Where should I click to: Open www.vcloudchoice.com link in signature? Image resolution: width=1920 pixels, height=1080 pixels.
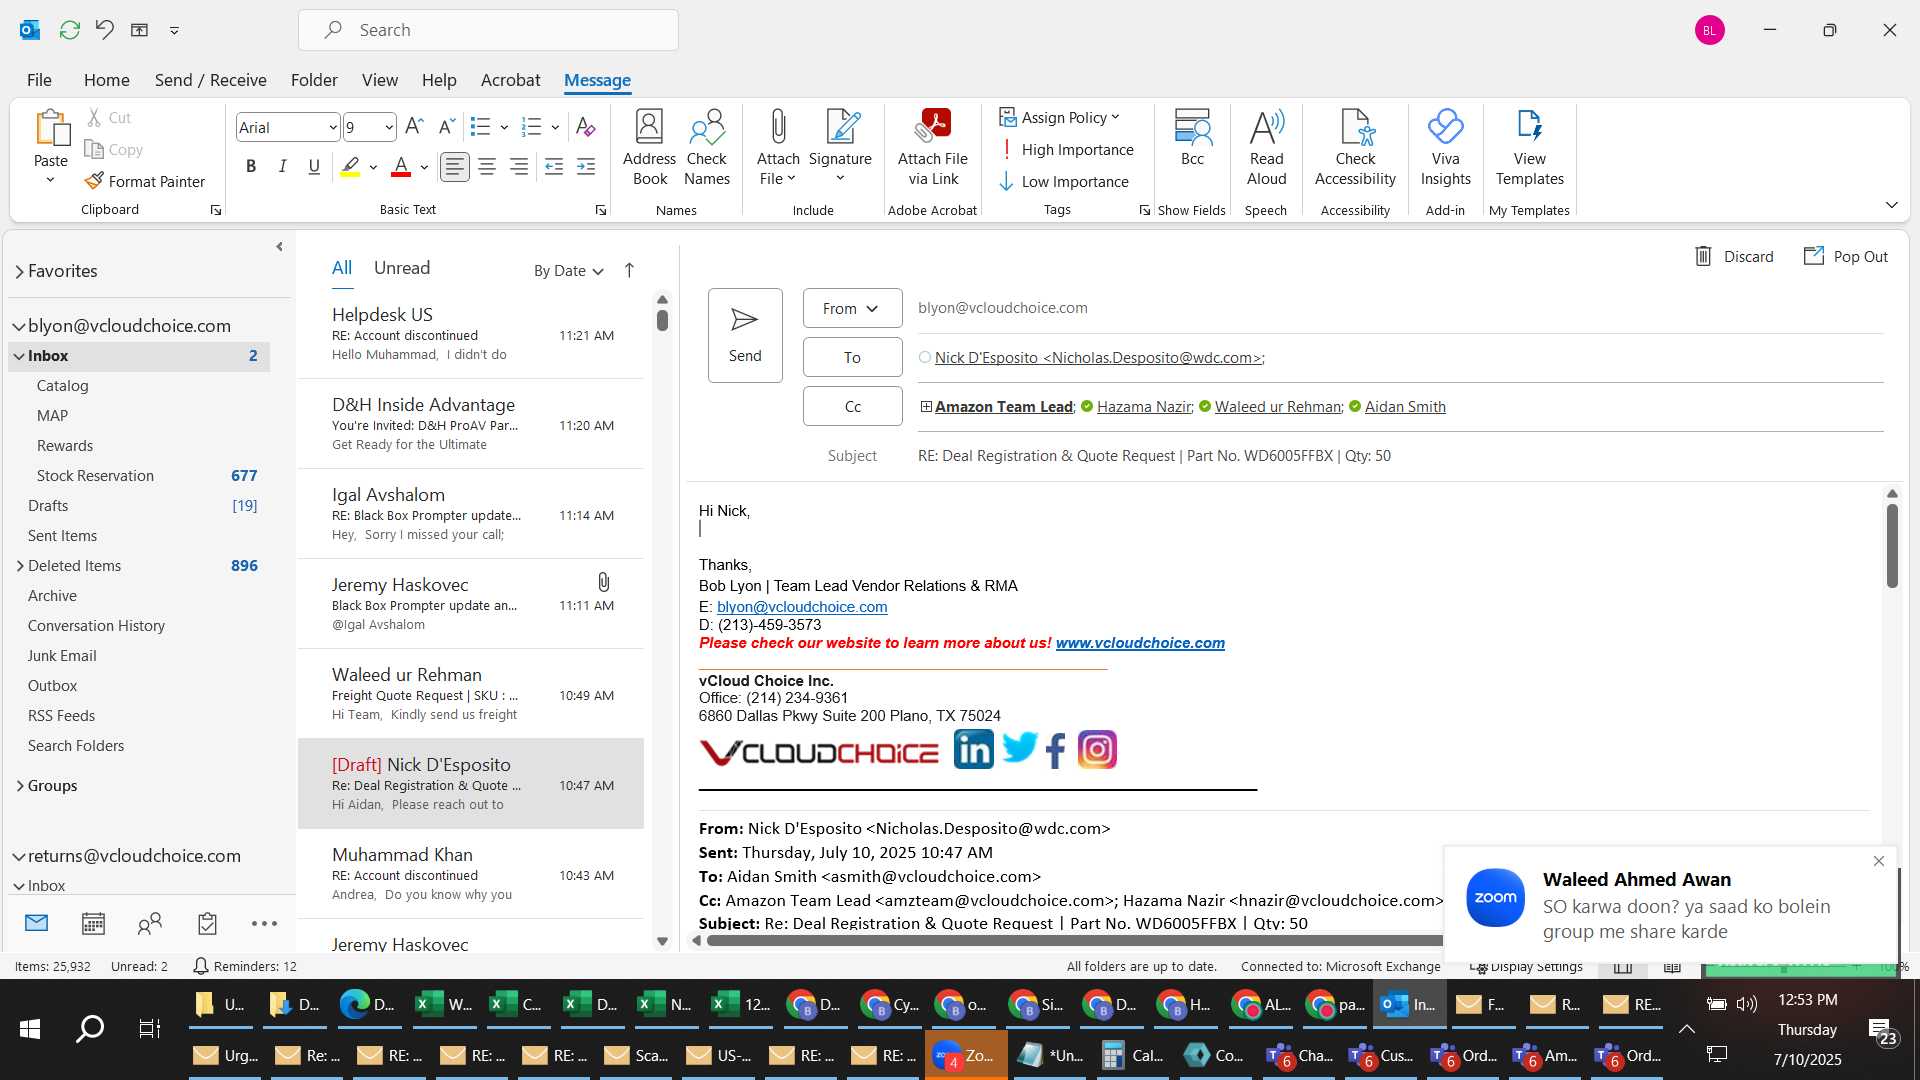[1140, 643]
